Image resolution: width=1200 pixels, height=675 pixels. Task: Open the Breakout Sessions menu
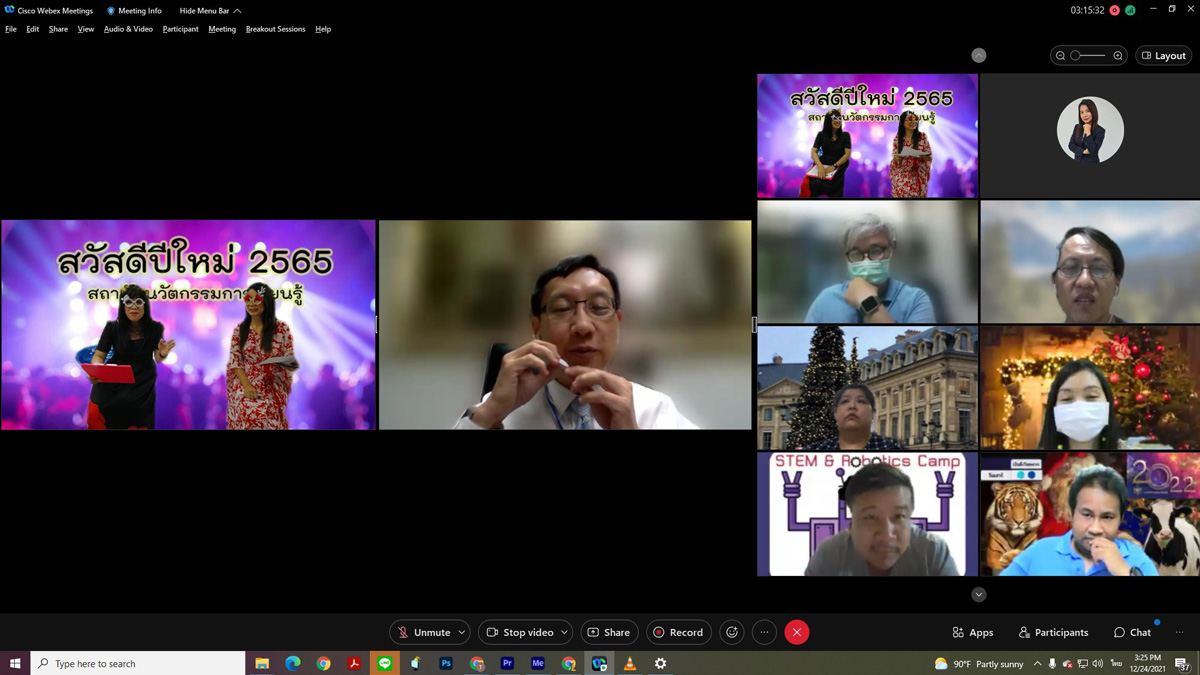click(x=275, y=29)
